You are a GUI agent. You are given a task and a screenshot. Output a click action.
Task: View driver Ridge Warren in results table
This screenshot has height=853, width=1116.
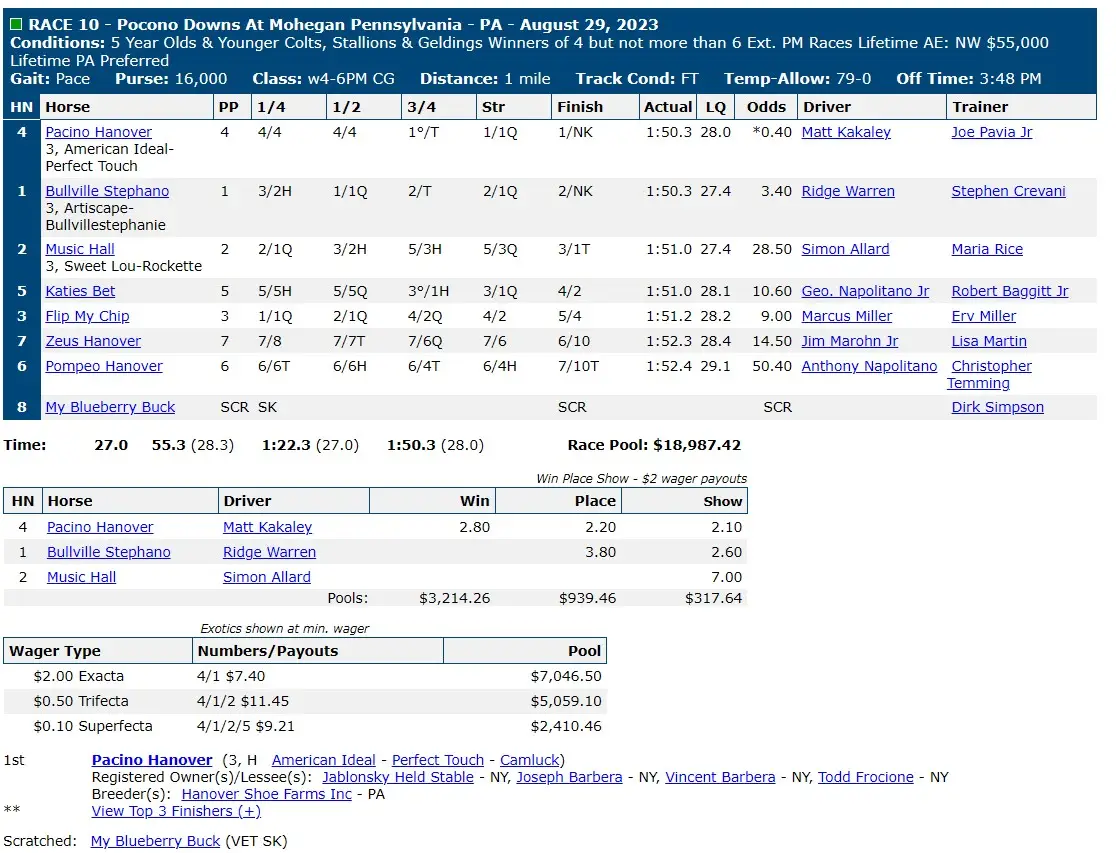(848, 191)
